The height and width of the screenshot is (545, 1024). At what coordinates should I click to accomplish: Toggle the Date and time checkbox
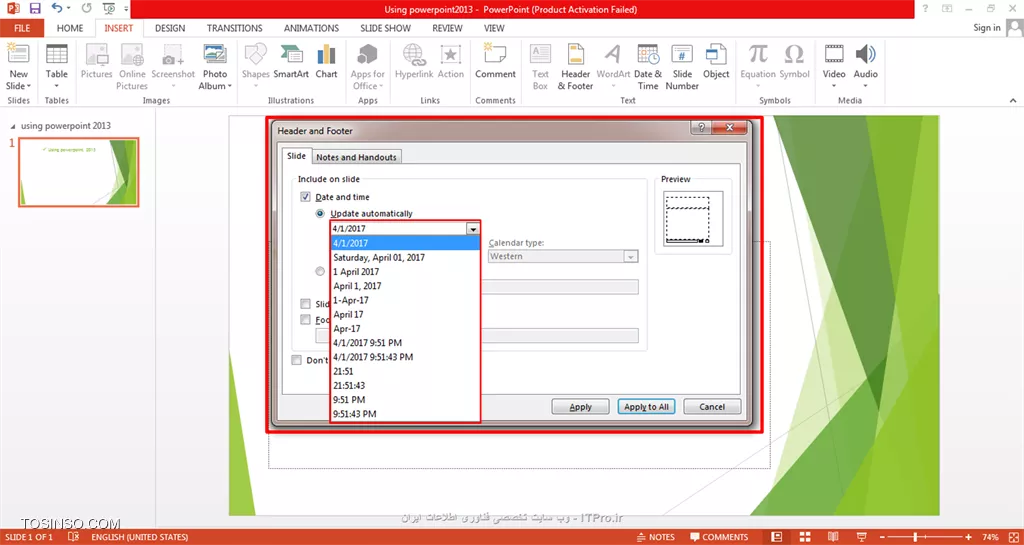pyautogui.click(x=305, y=196)
